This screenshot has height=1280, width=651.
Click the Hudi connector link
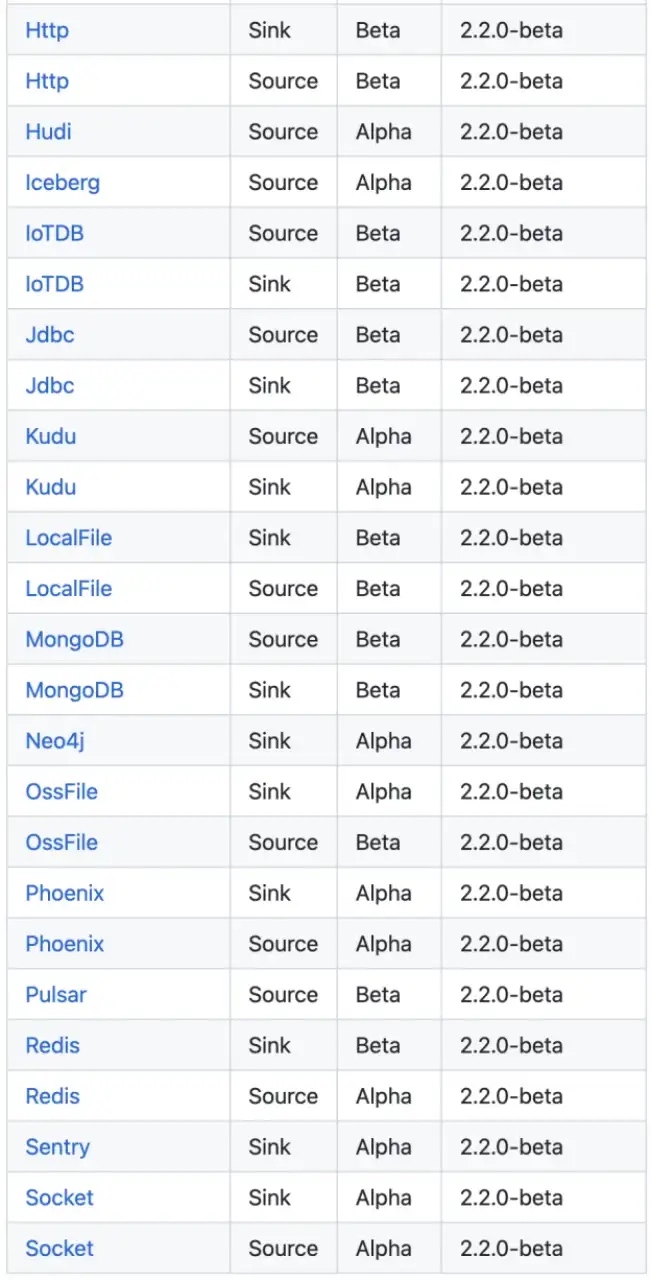pyautogui.click(x=48, y=132)
